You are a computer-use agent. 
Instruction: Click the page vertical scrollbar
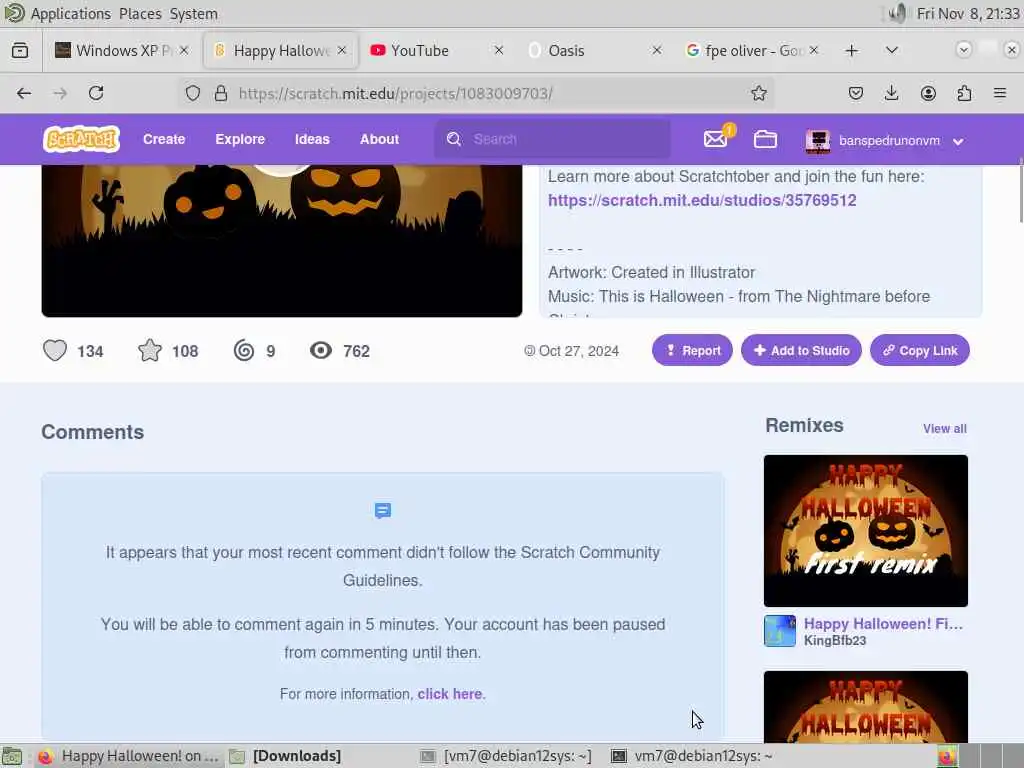point(1020,191)
